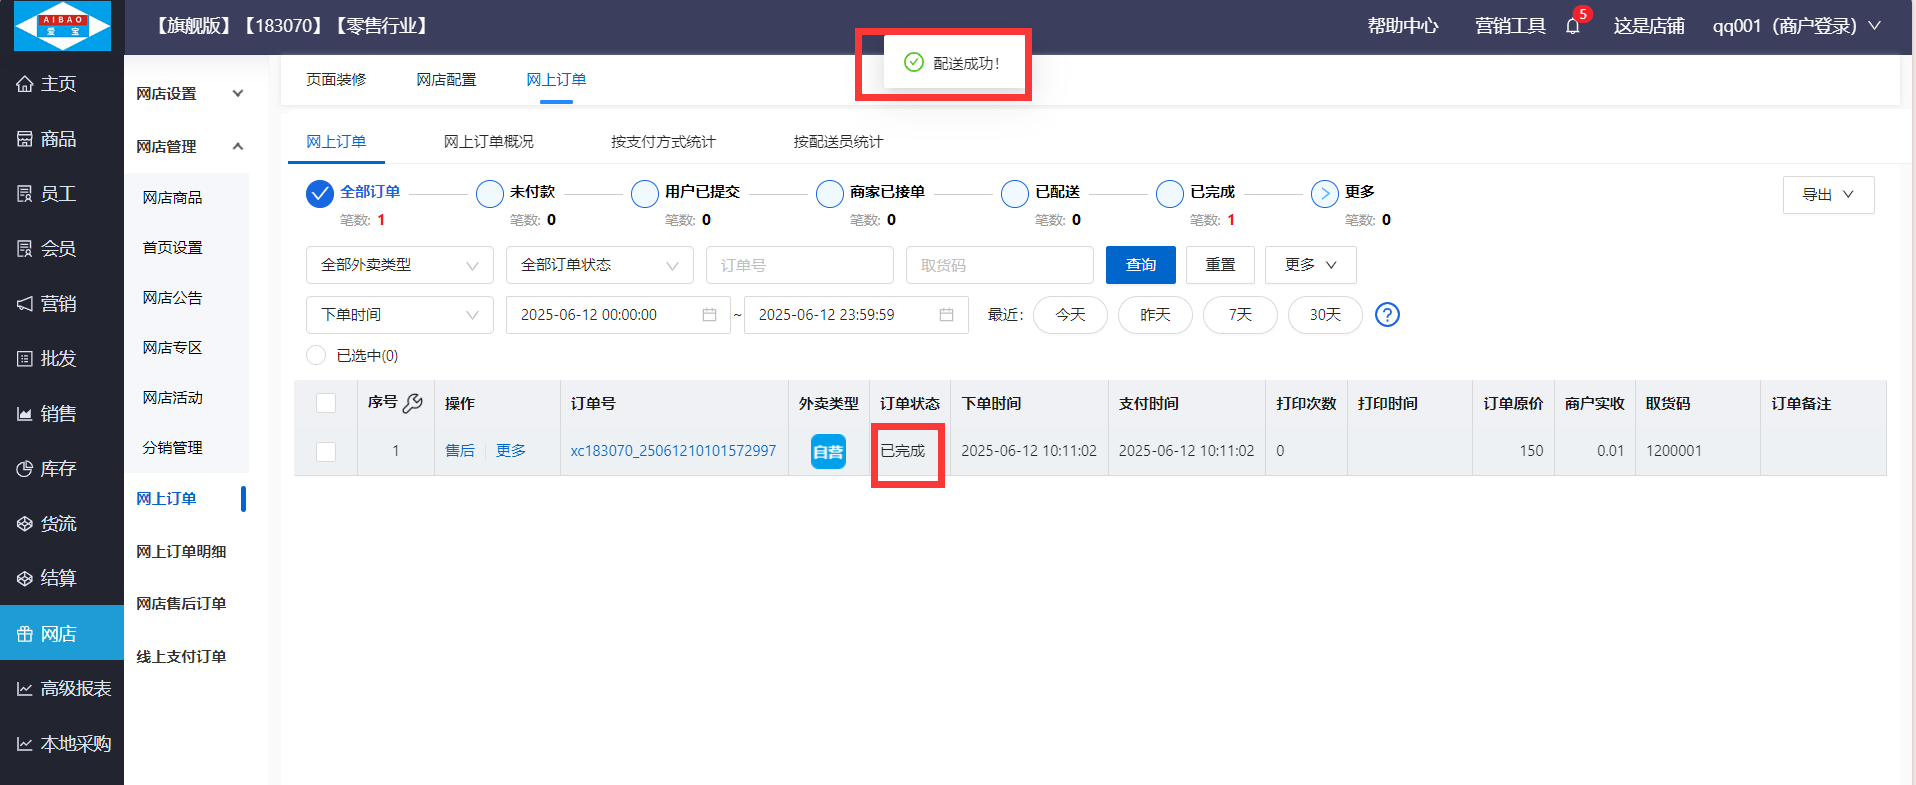Click the AIBAO logo

point(62,26)
